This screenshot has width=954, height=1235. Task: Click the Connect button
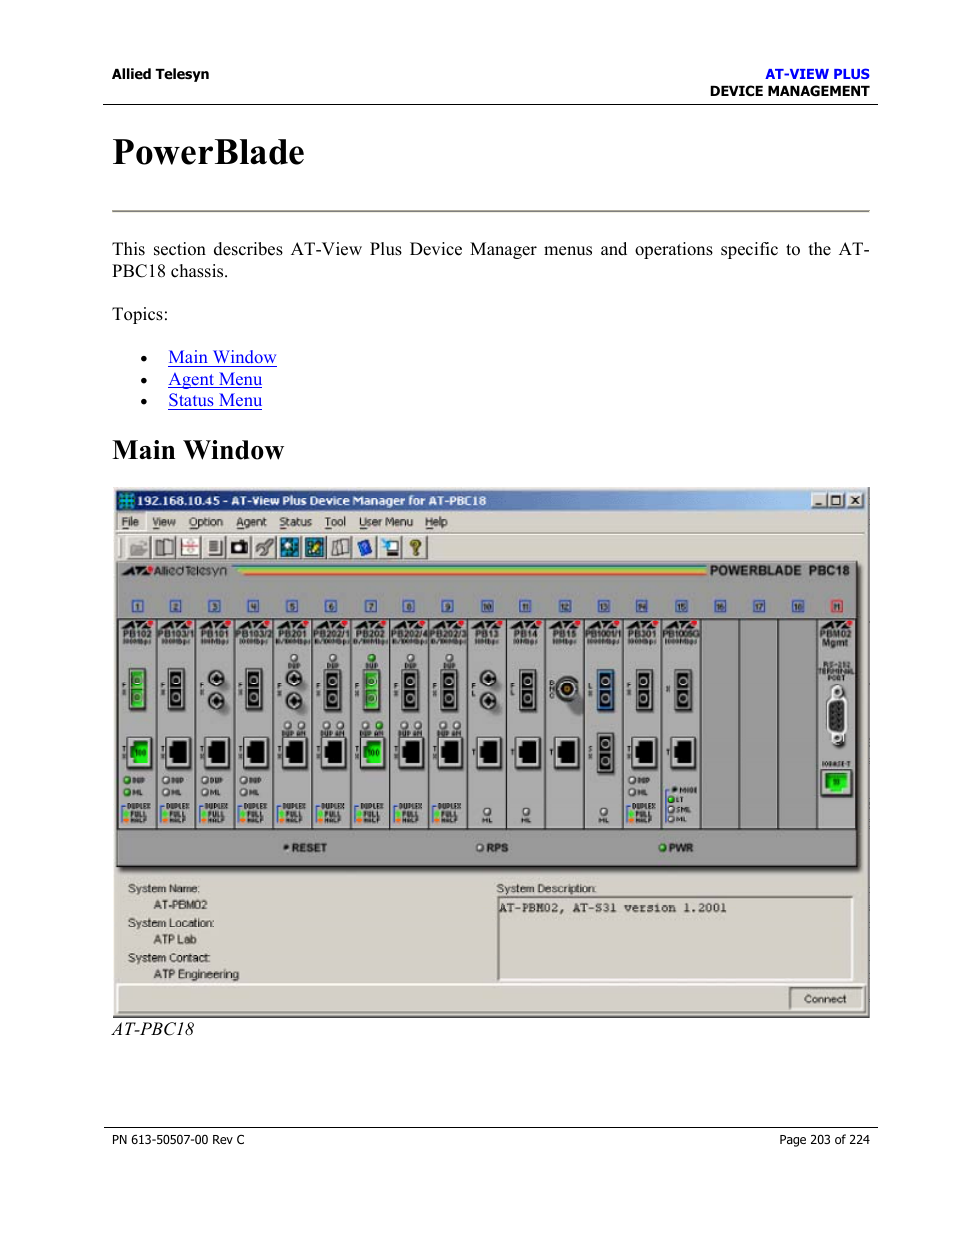(825, 999)
